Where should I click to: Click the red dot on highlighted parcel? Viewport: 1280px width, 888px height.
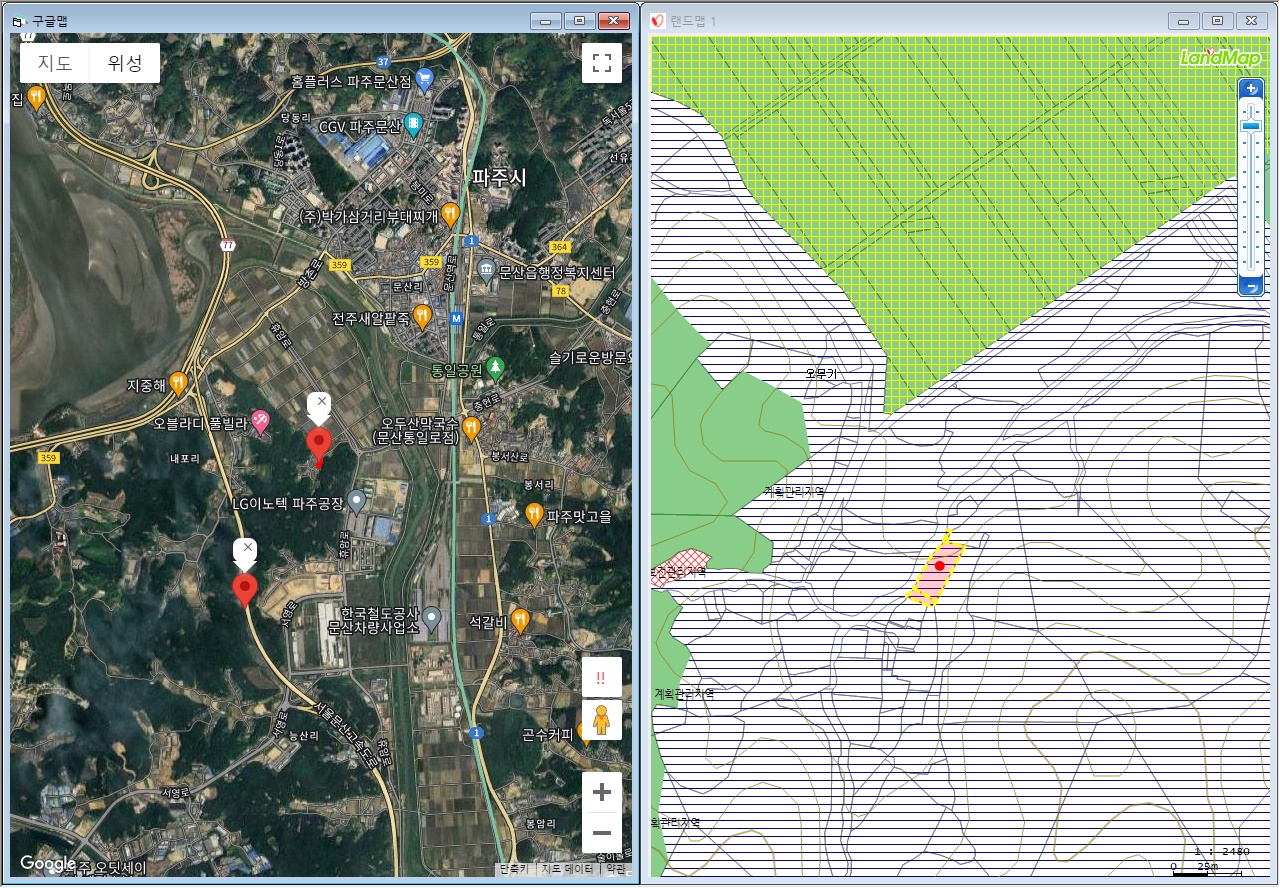[939, 566]
